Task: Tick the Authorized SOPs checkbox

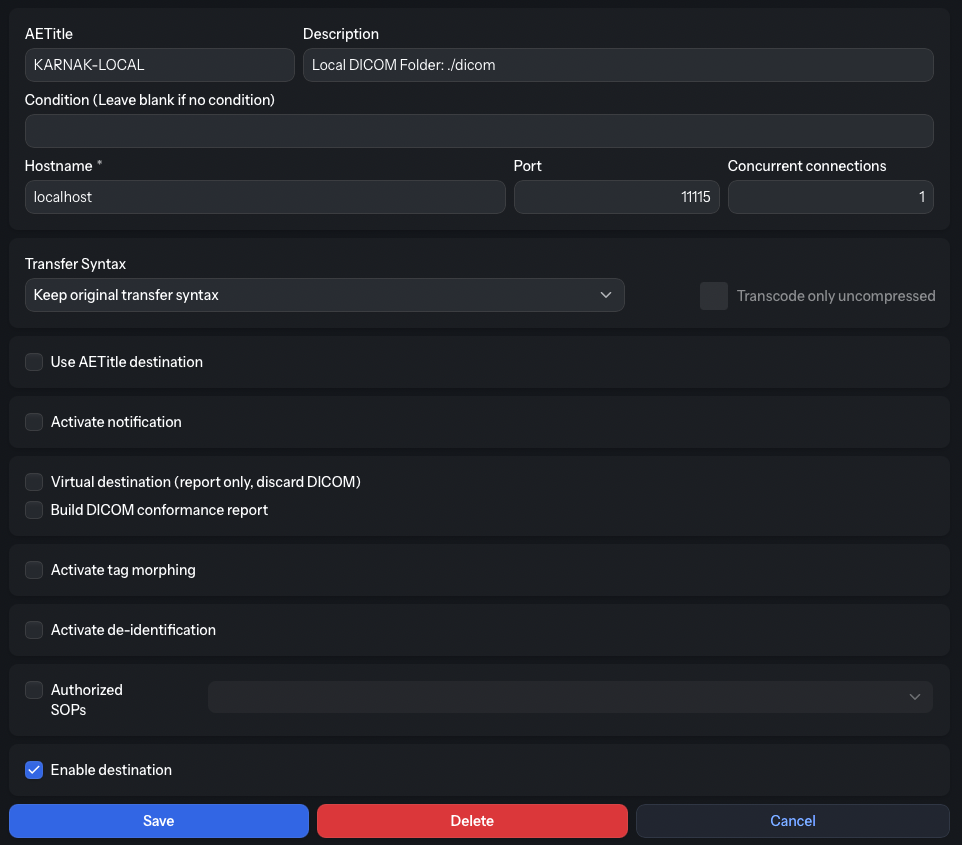Action: point(34,690)
